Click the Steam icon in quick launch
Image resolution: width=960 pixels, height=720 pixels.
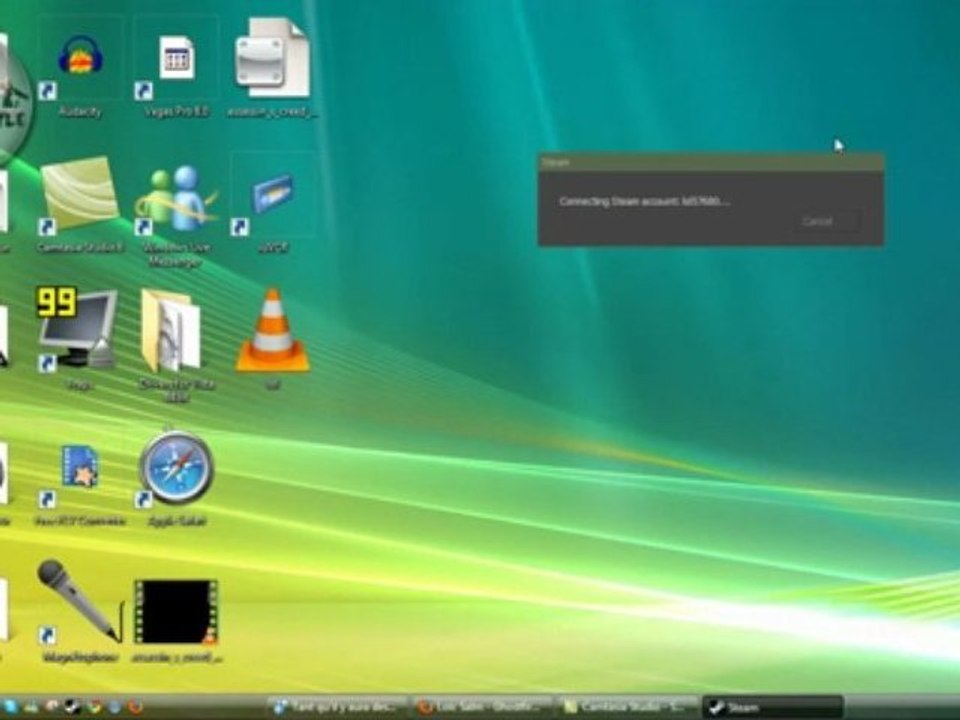[72, 707]
